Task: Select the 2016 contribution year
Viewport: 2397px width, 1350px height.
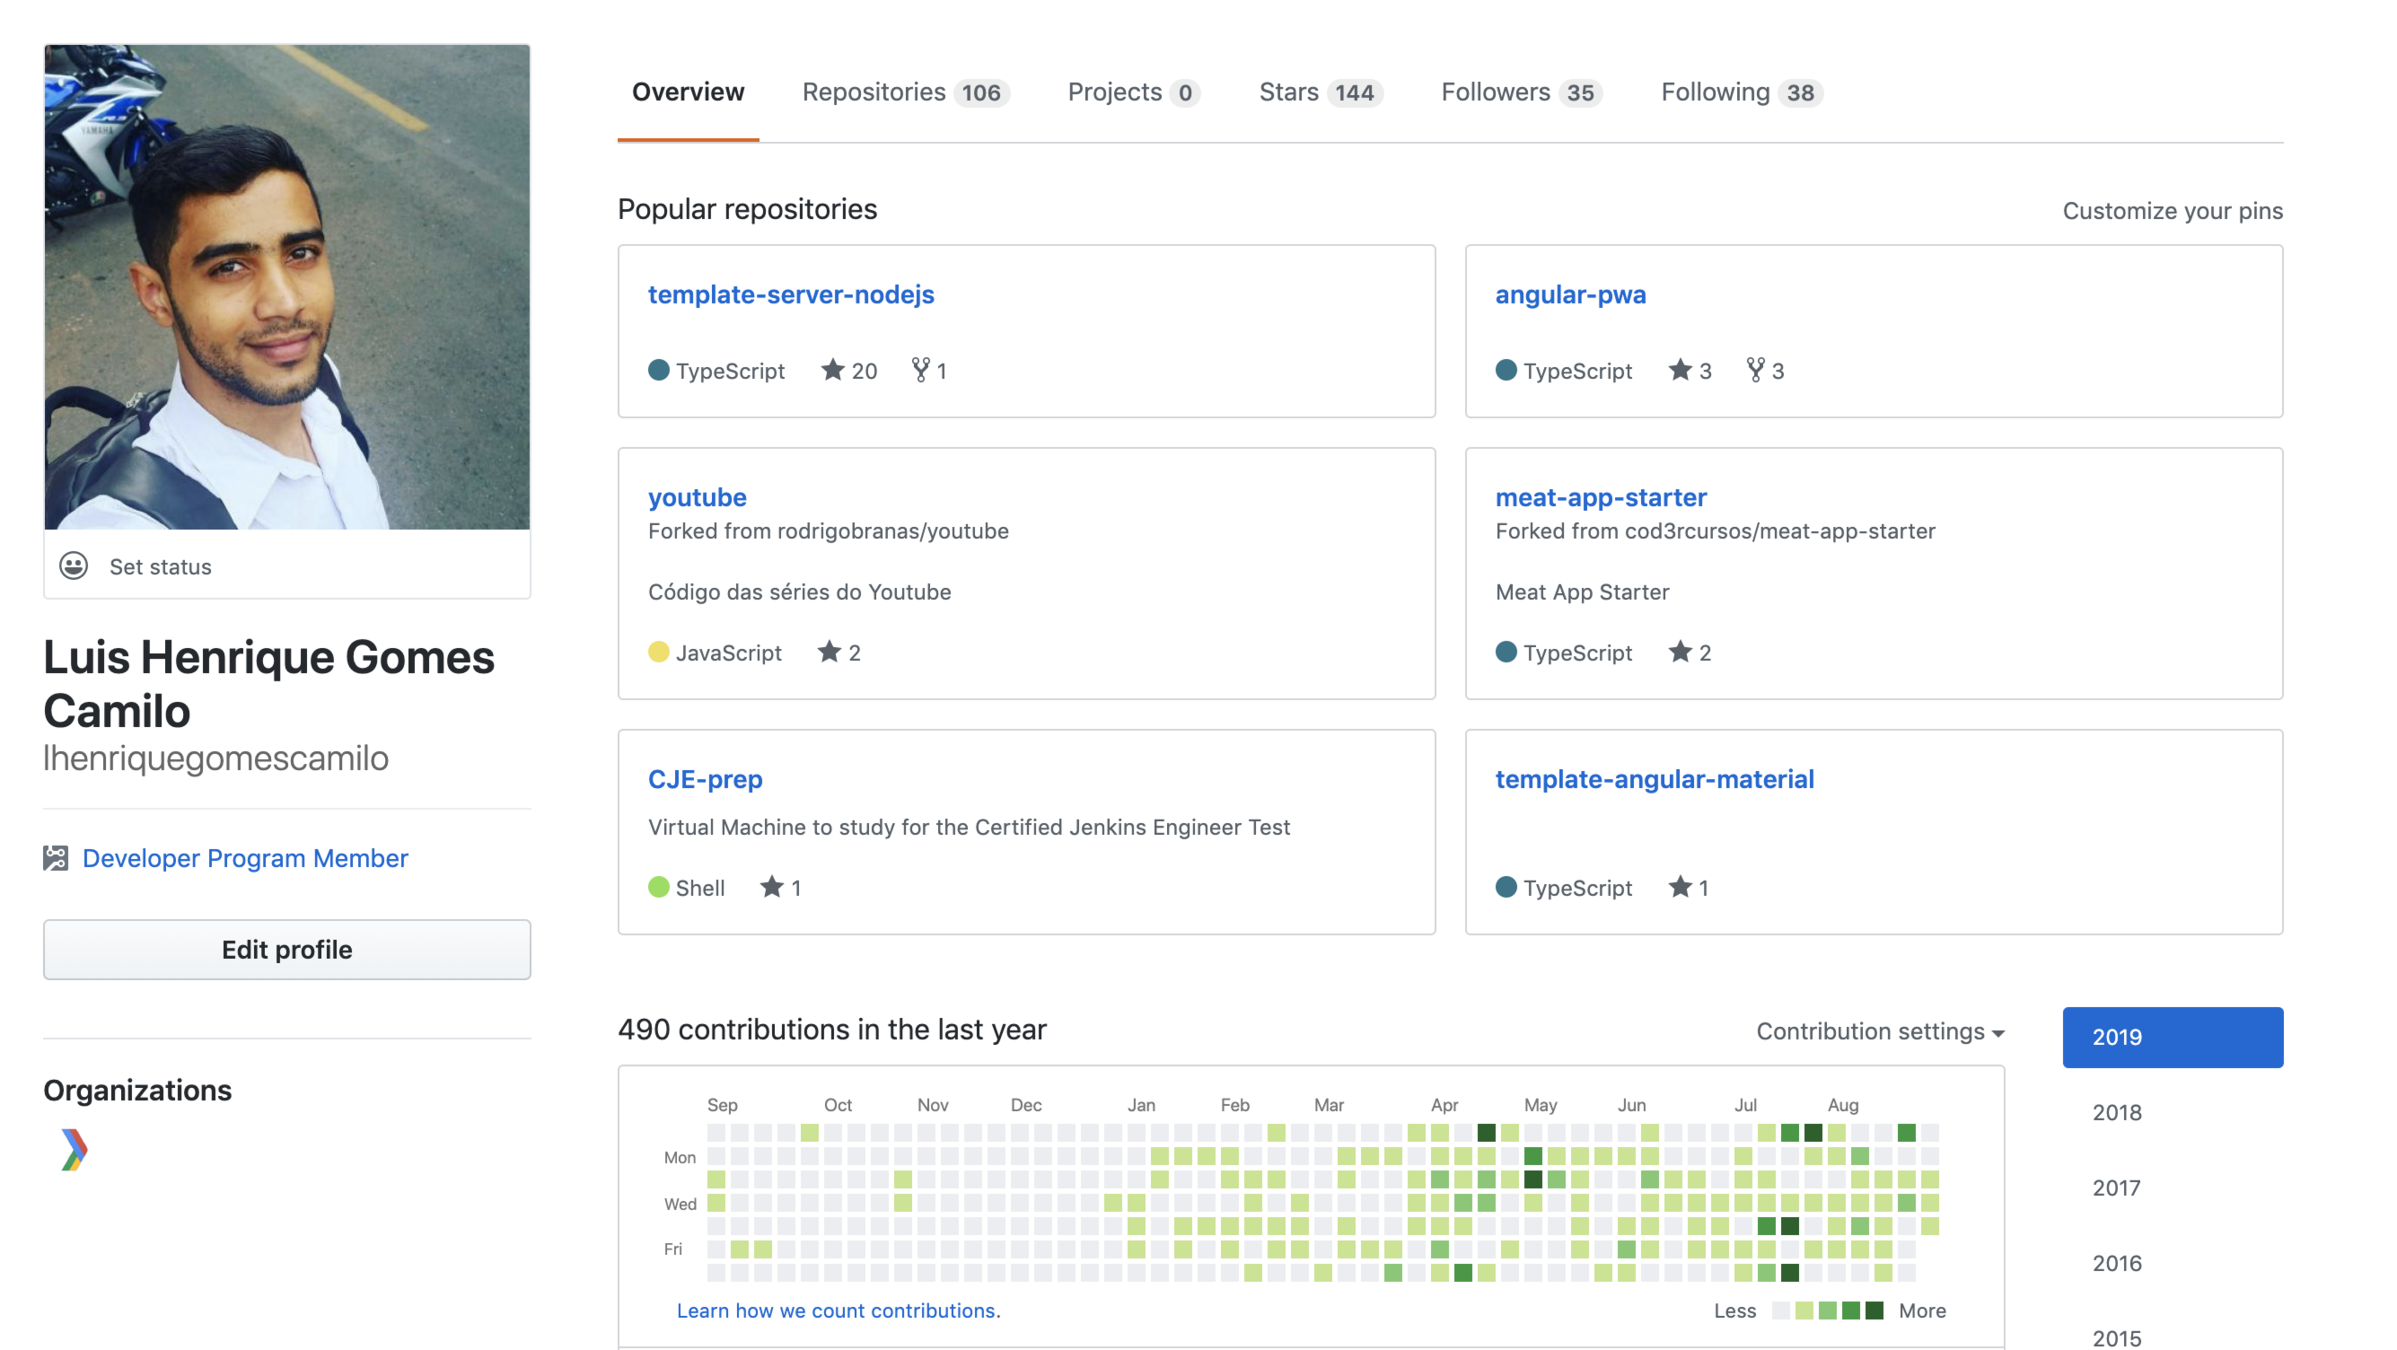Action: (2117, 1263)
